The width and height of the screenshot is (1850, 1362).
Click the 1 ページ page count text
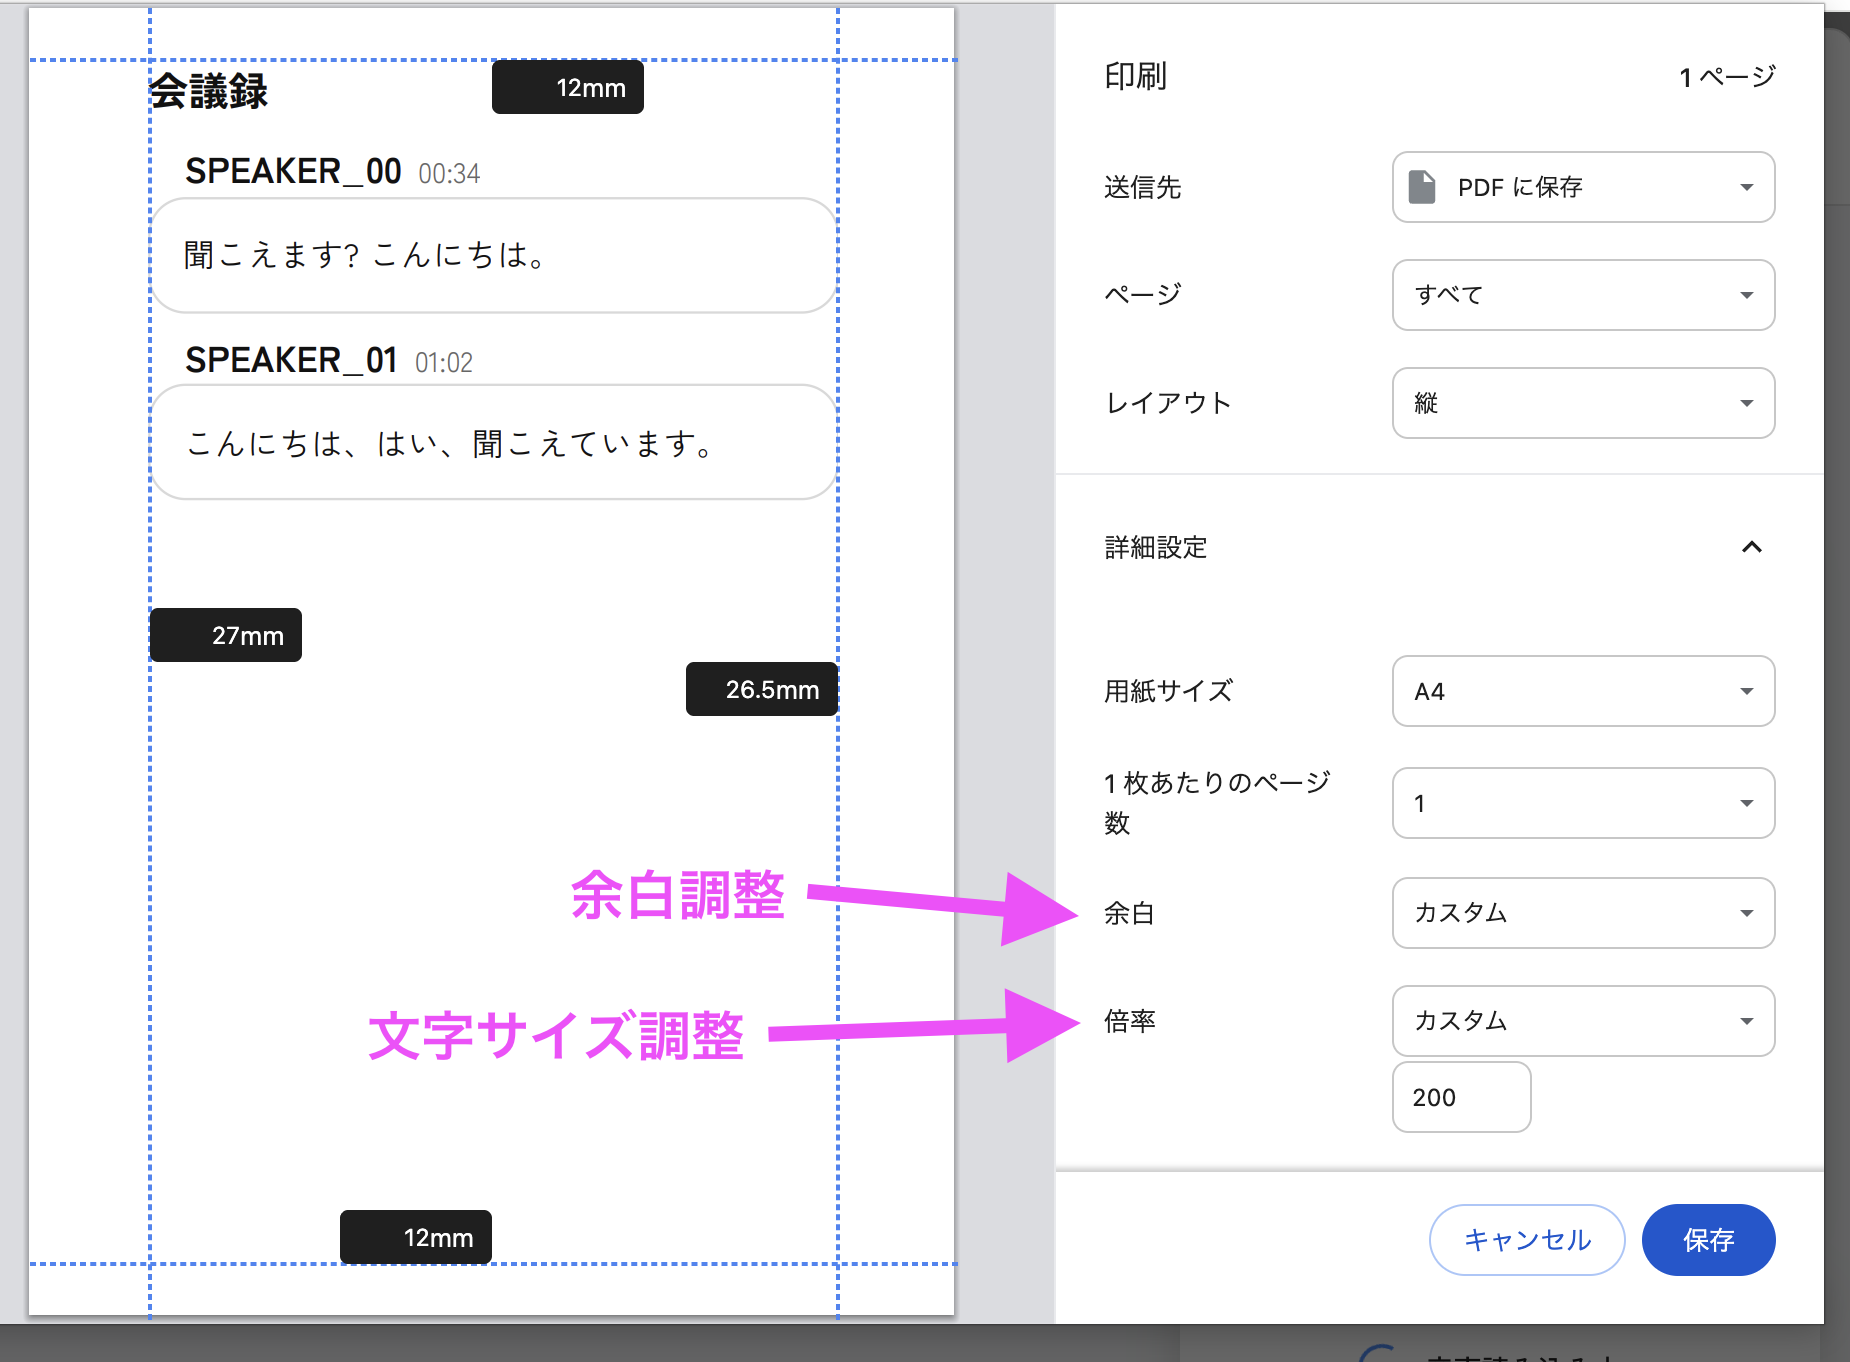1727,77
